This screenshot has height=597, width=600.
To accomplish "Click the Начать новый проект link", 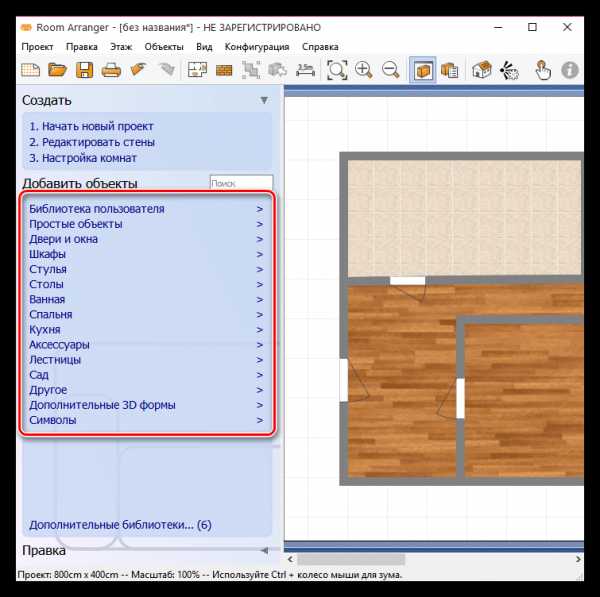I will 91,126.
